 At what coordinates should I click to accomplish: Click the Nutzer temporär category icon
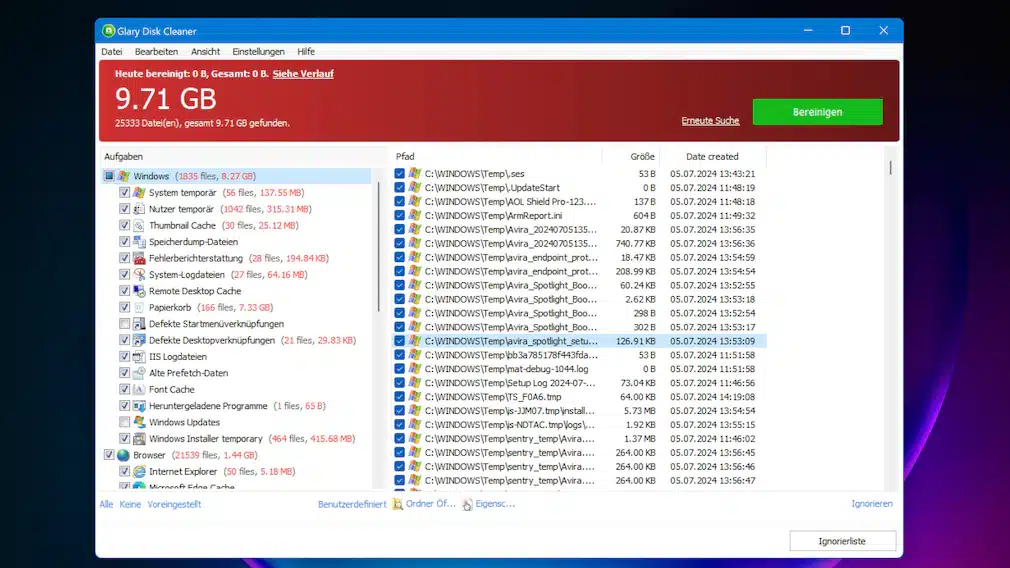click(139, 209)
